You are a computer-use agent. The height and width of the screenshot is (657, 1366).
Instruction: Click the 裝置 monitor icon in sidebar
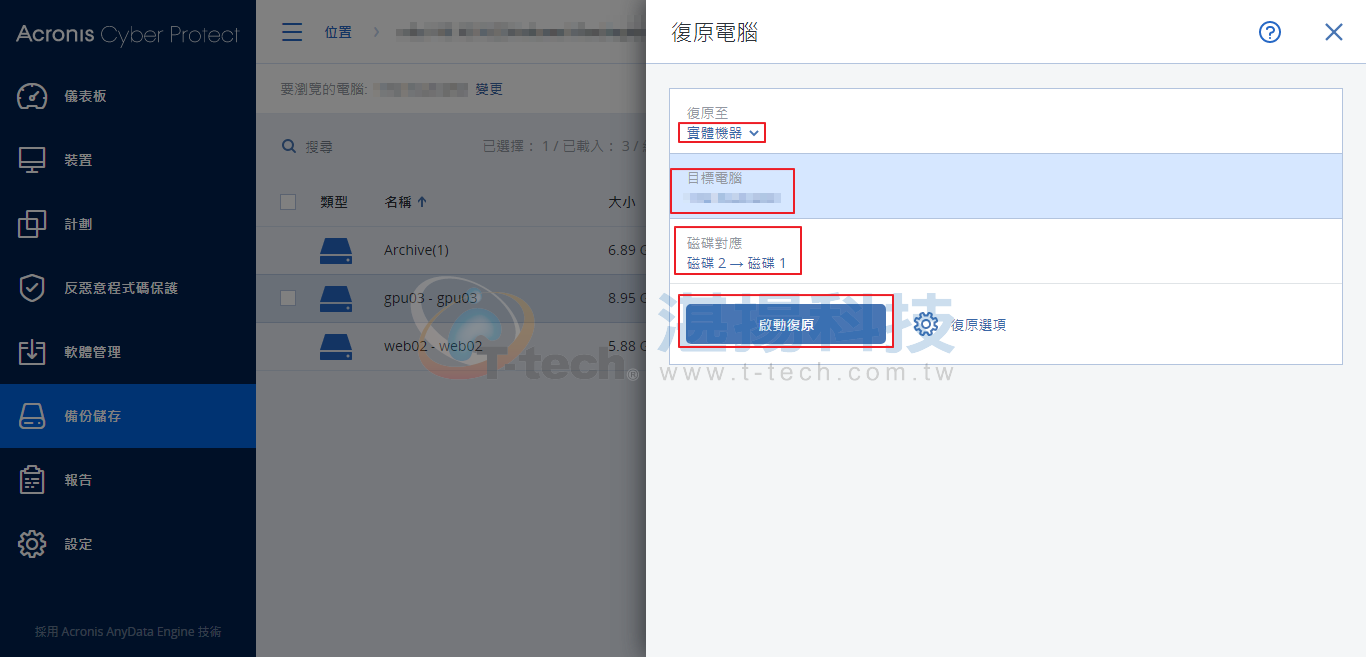click(32, 160)
